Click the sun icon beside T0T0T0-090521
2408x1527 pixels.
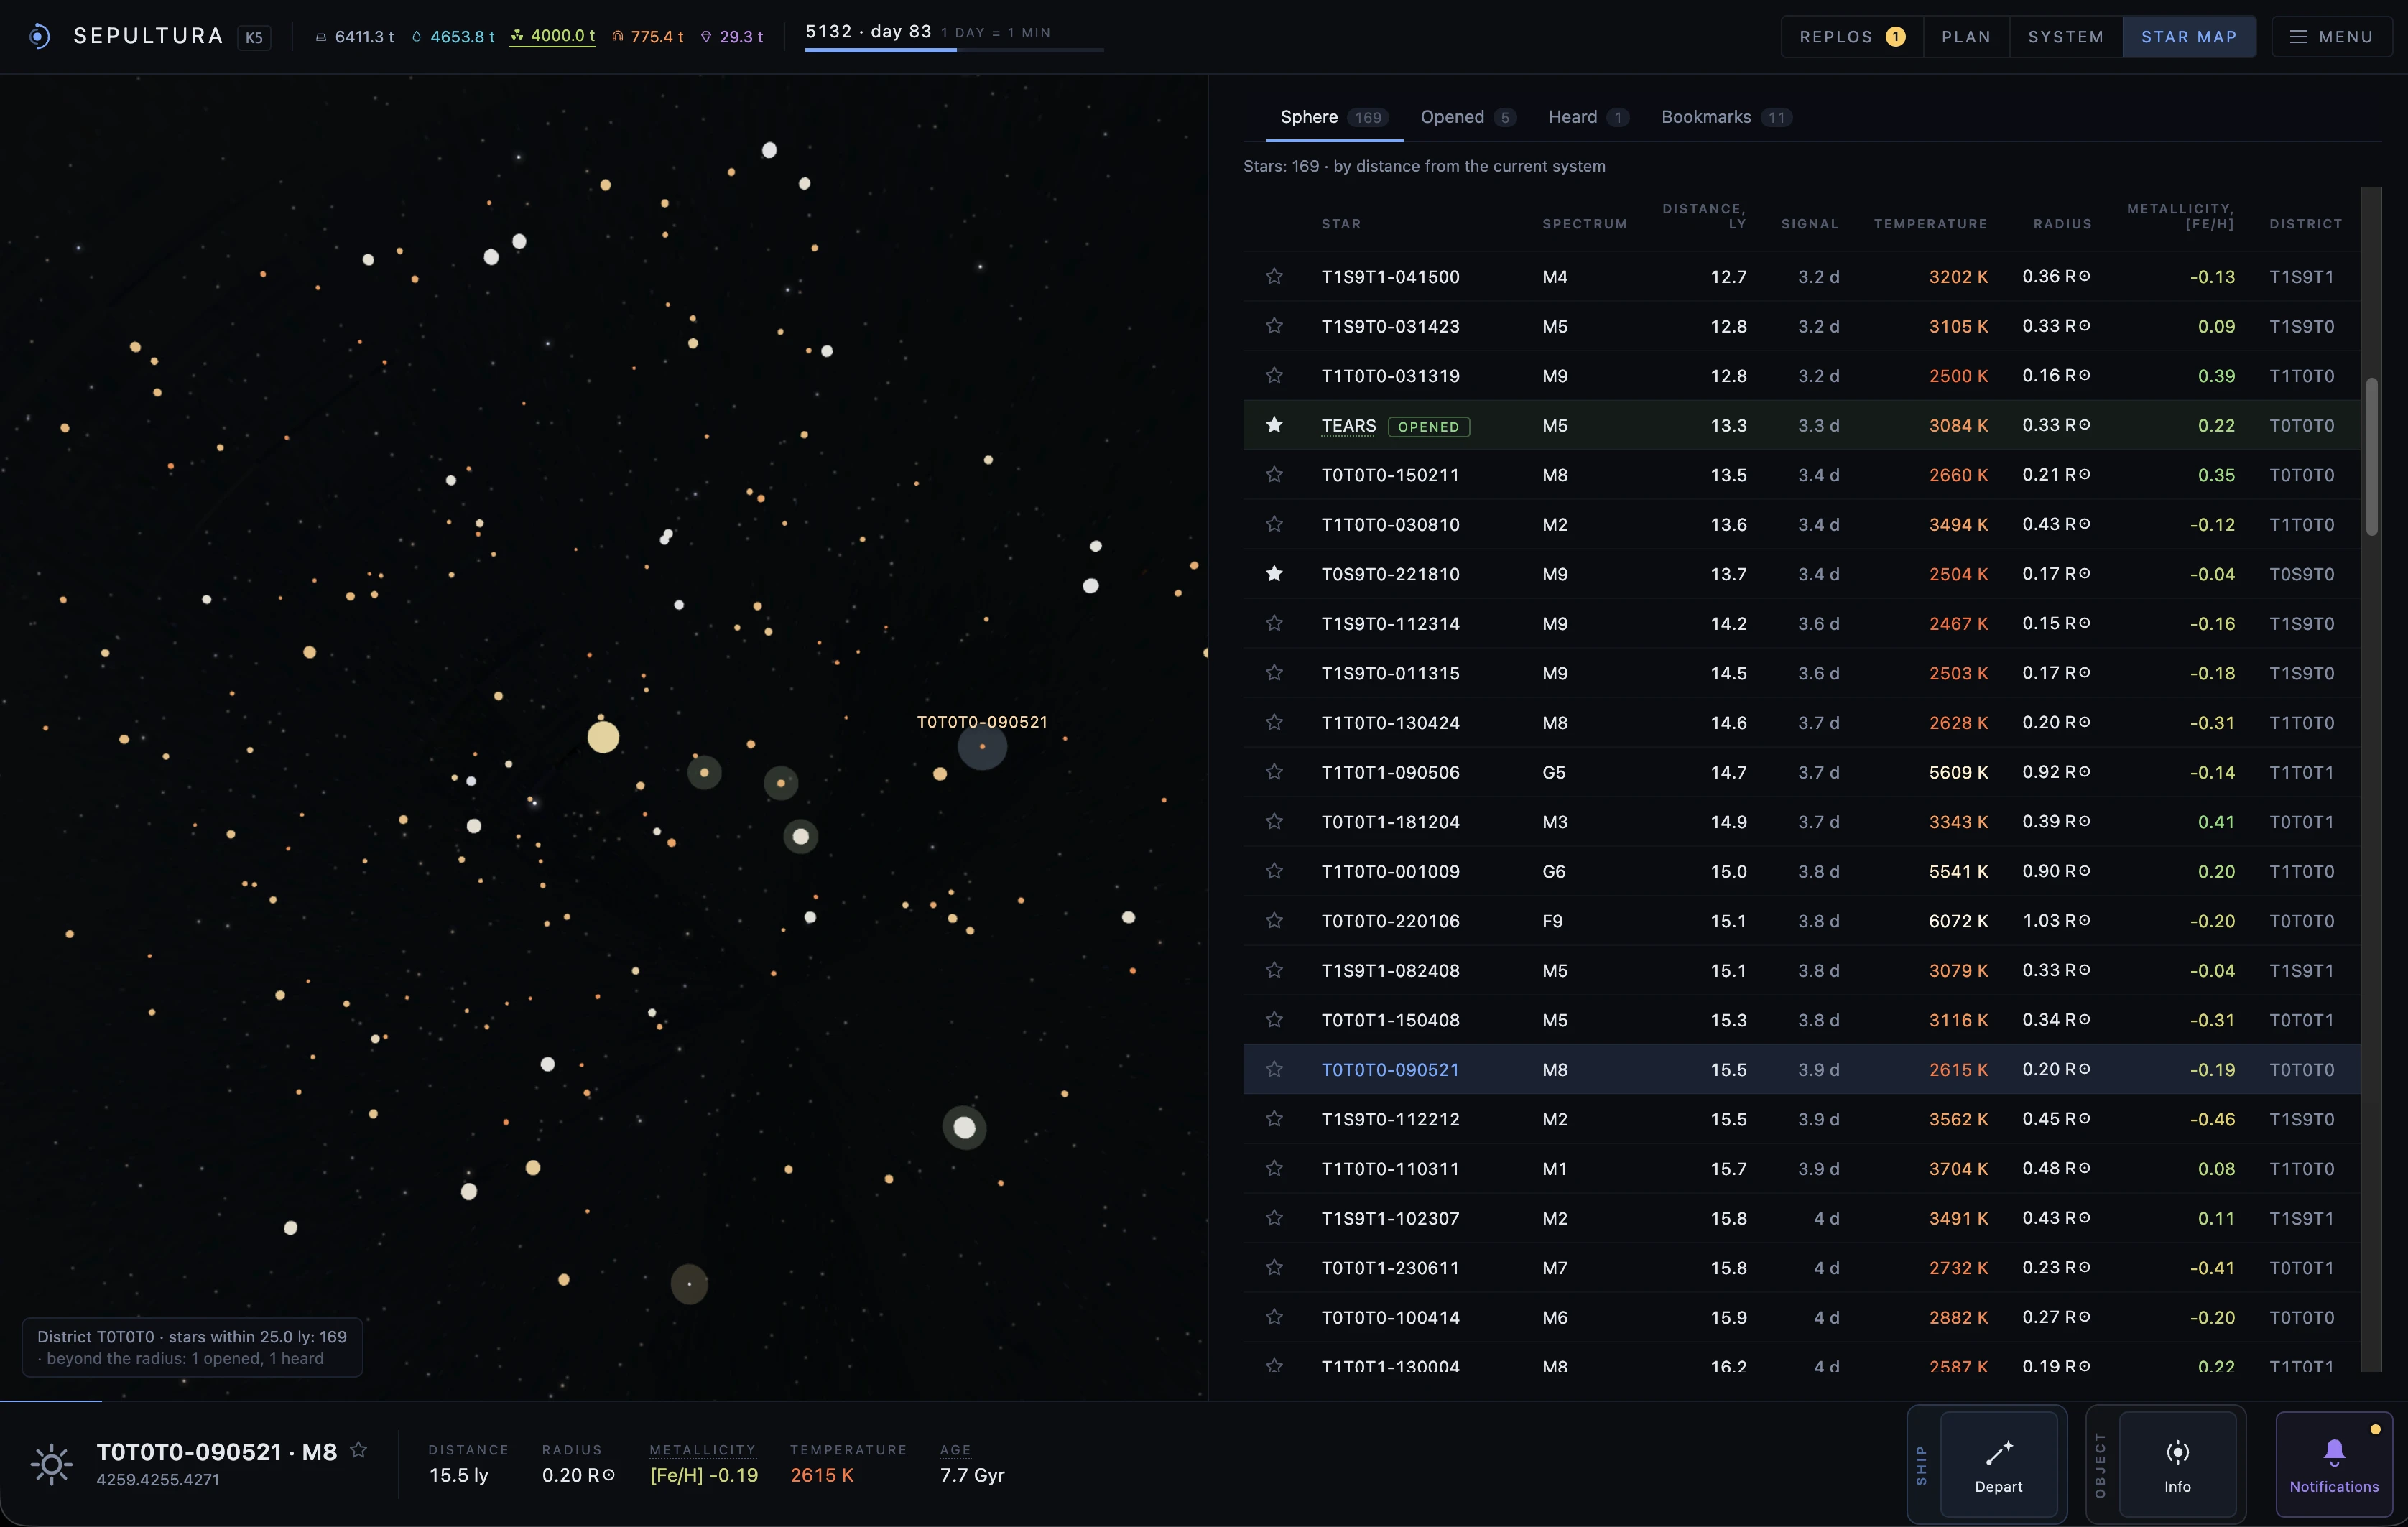tap(51, 1465)
